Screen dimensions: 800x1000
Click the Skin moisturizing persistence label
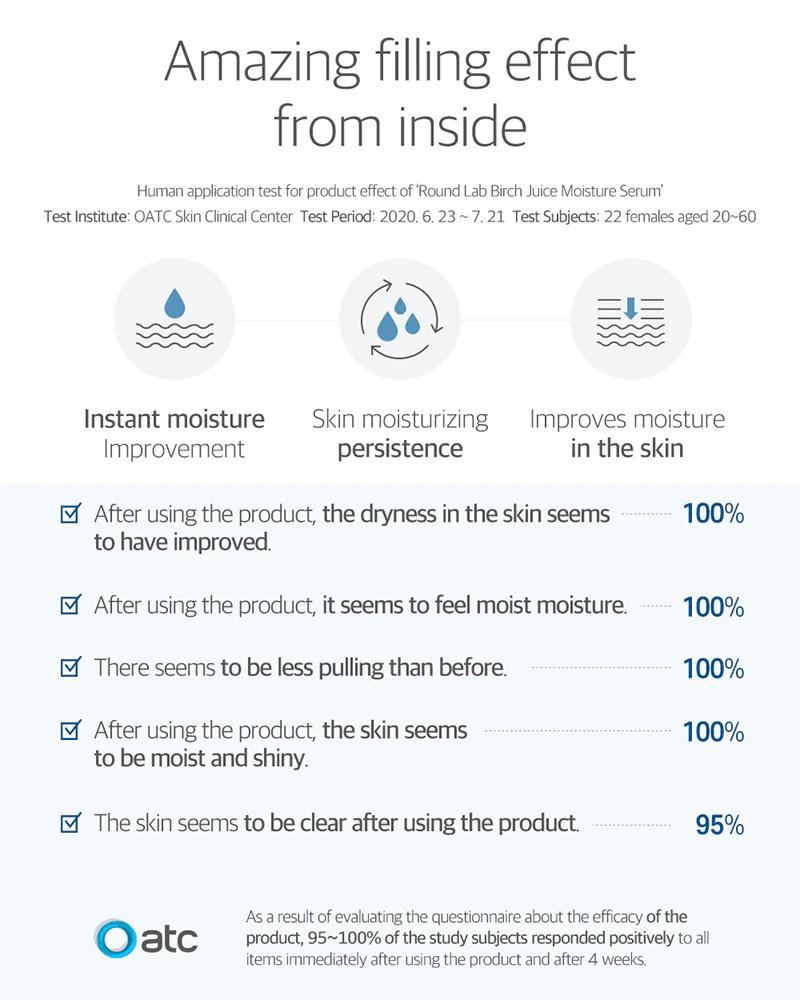(x=400, y=433)
